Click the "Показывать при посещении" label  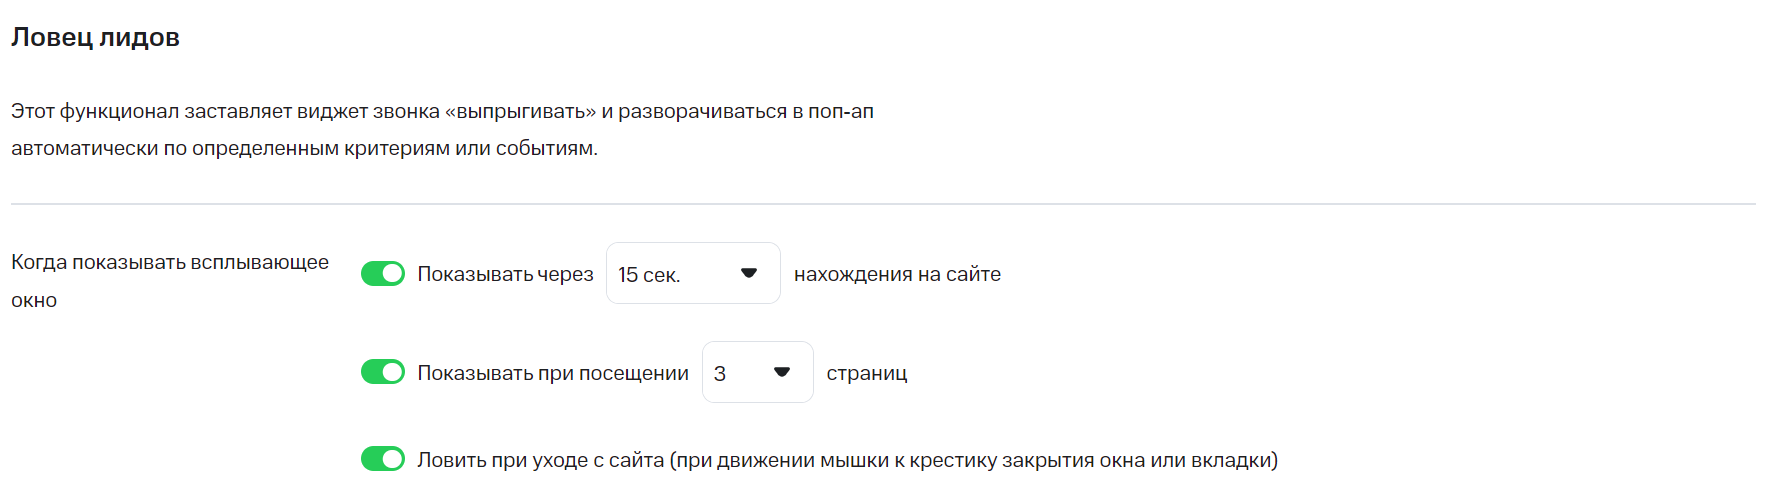pos(552,373)
